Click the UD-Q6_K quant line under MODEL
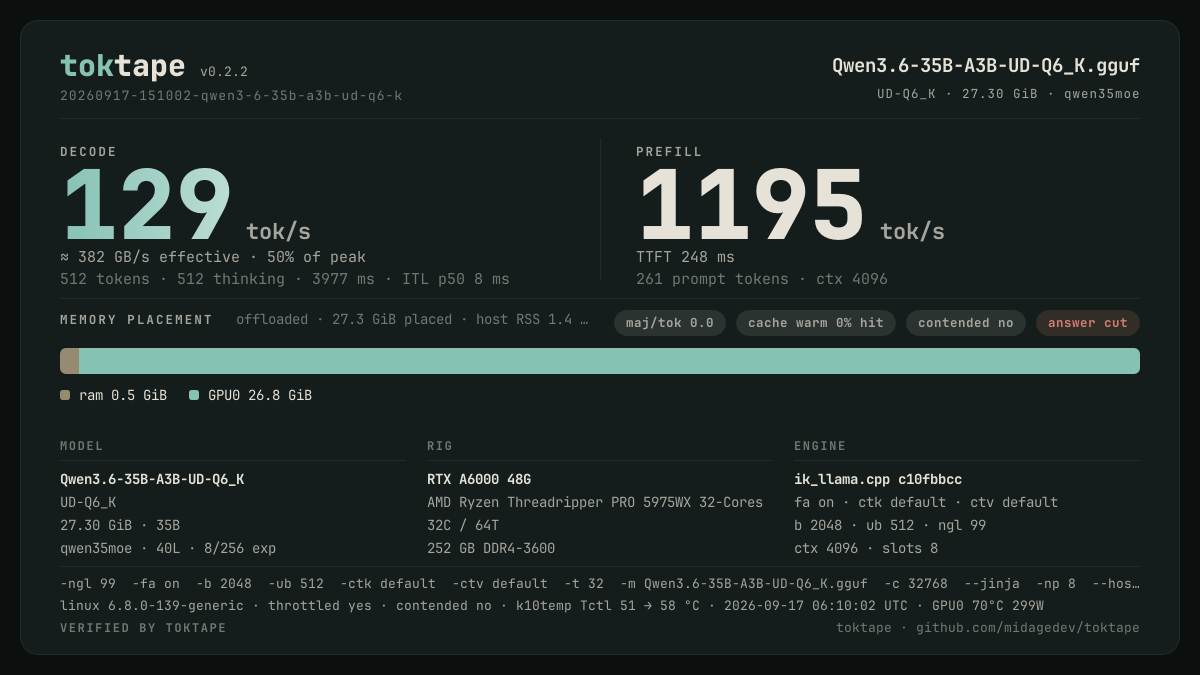 (x=88, y=502)
